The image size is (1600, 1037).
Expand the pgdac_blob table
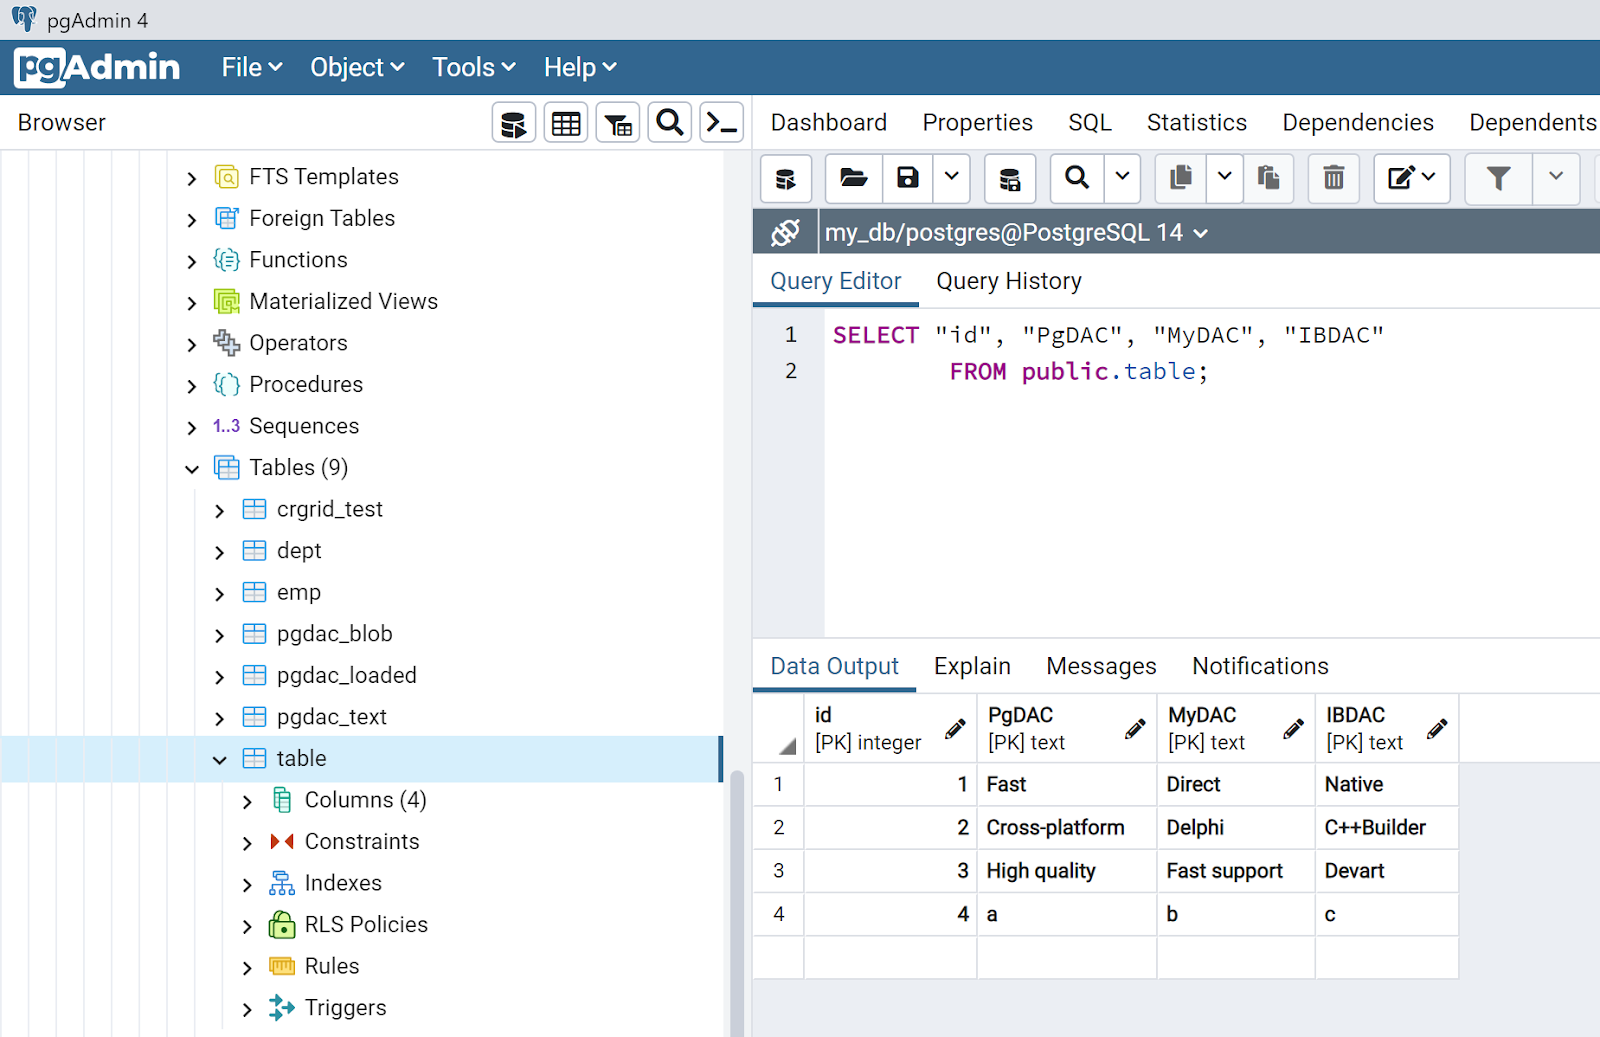coord(220,636)
